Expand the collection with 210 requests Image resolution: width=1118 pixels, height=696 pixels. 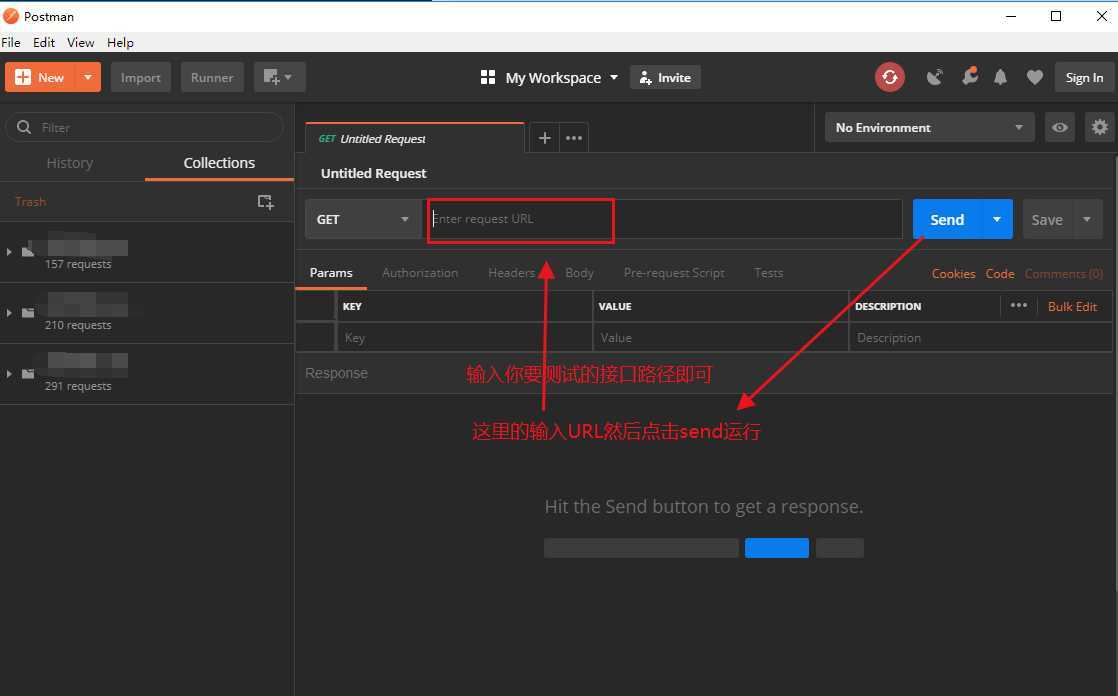pos(9,312)
